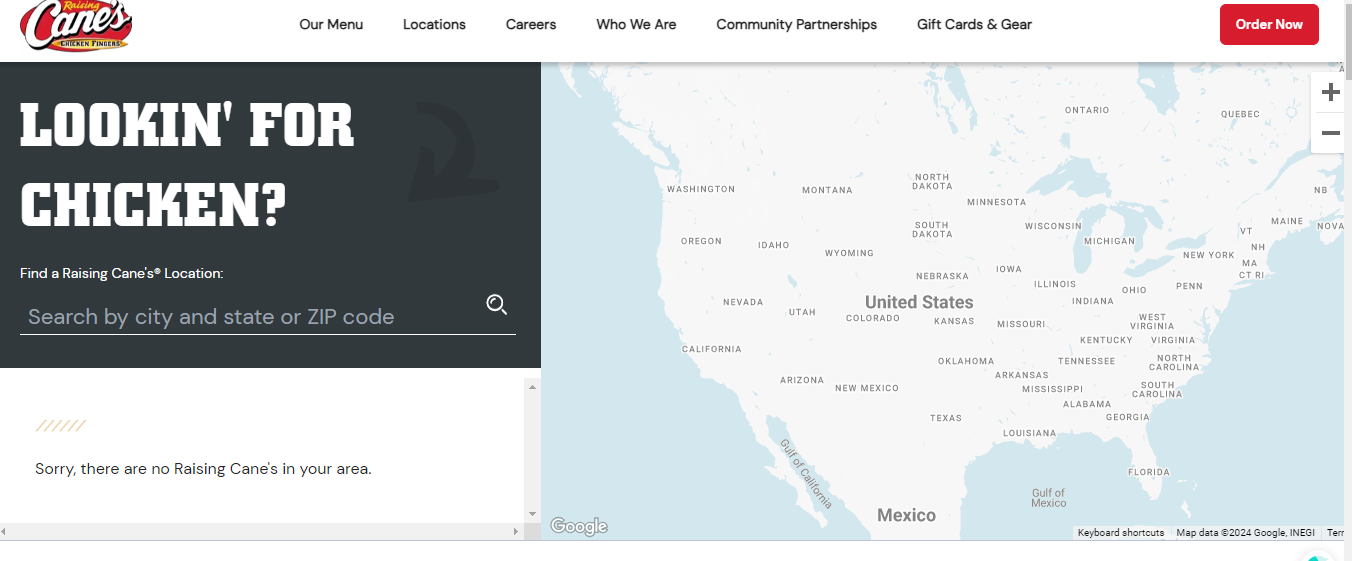Click the horizontal scrollbar track below results
Screen dimensions: 1352x561
tap(260, 532)
